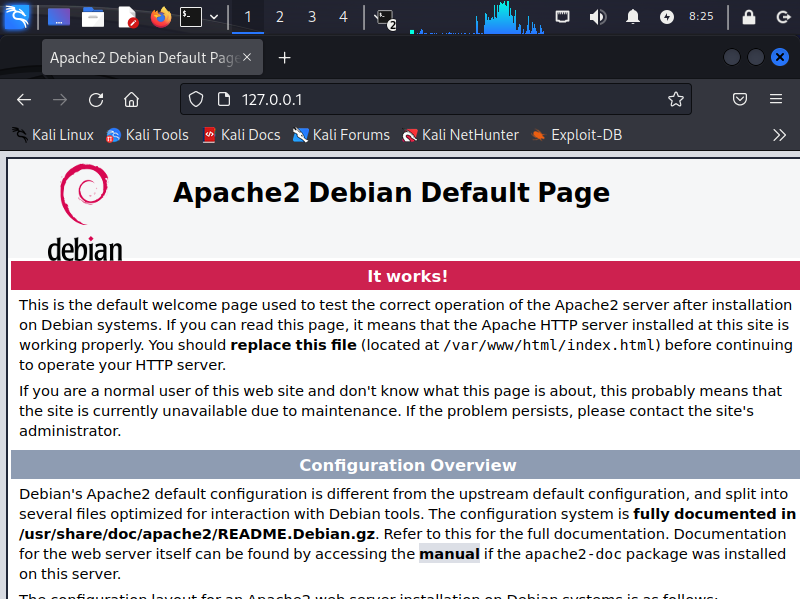Viewport: 800px width, 599px height.
Task: Go back with the browser back arrow
Action: tap(24, 99)
